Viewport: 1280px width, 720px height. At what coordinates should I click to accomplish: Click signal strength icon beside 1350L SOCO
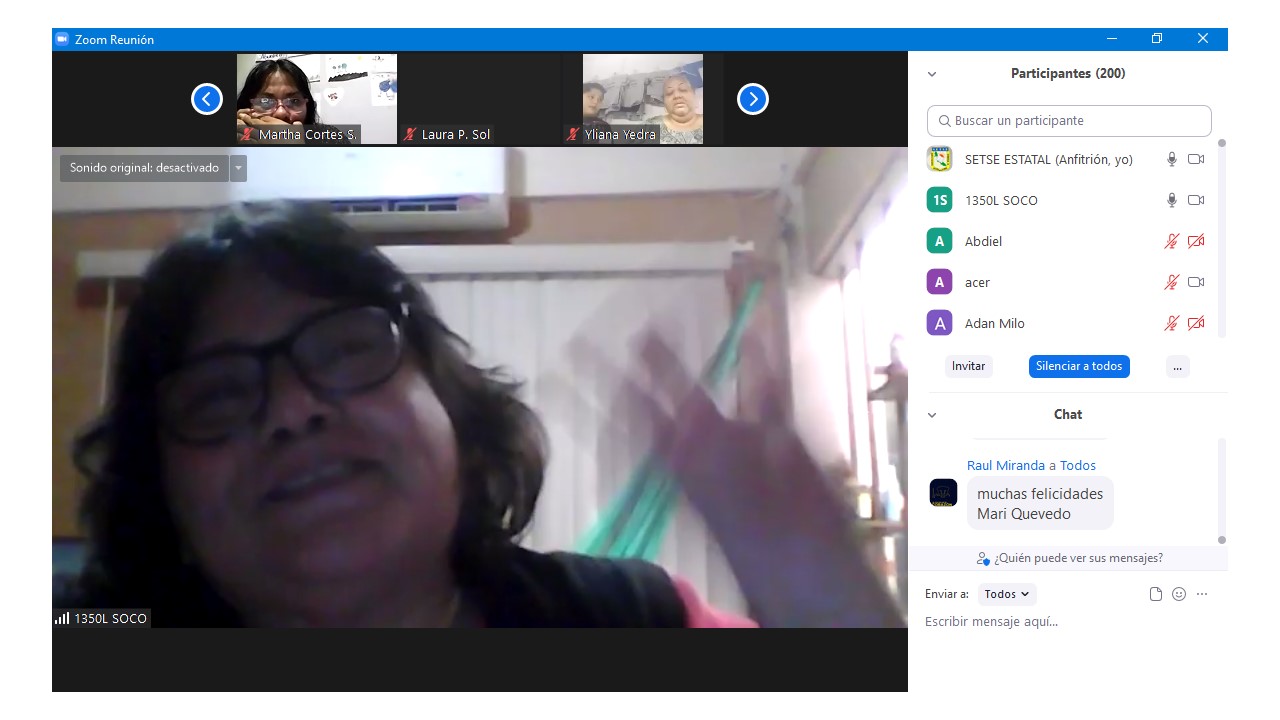[x=62, y=619]
